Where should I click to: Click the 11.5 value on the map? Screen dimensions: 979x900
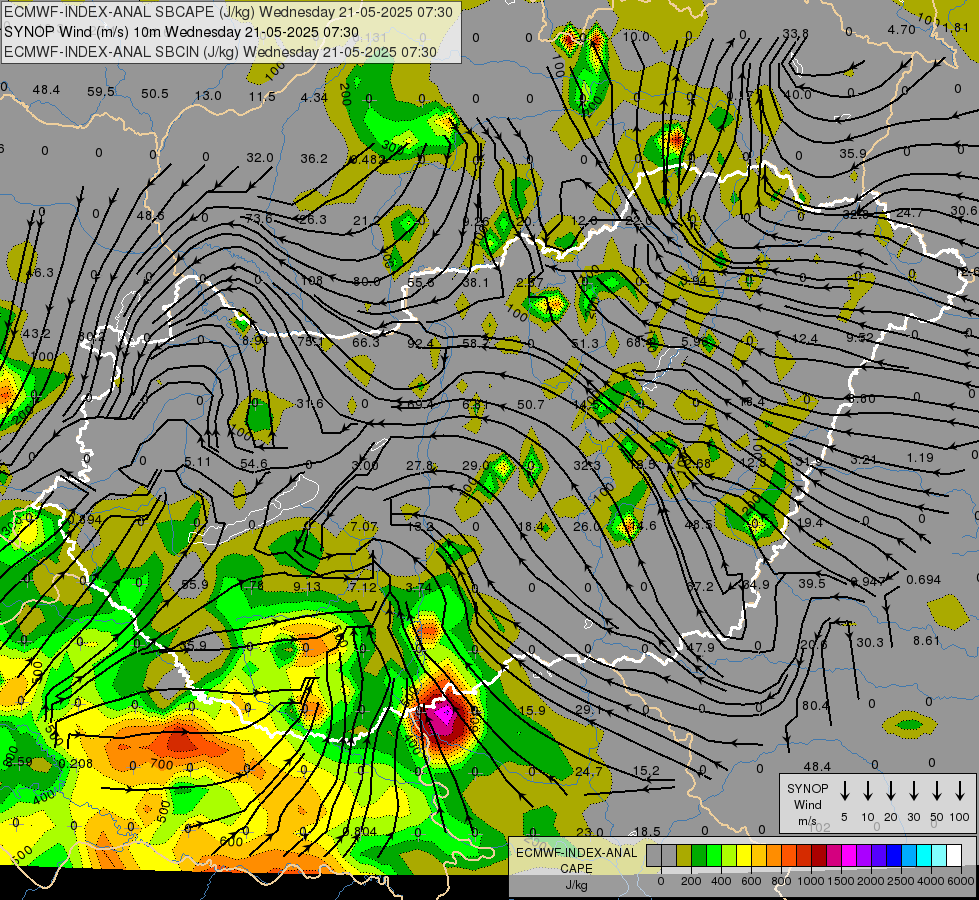[262, 97]
